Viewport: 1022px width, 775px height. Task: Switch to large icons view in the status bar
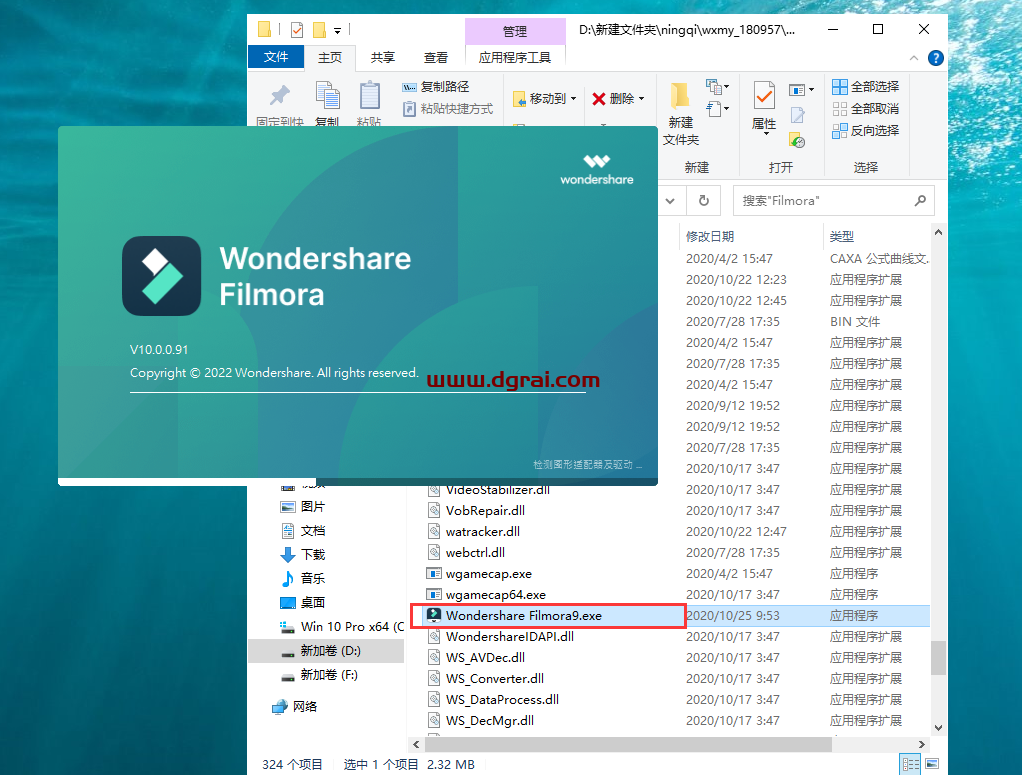click(932, 764)
